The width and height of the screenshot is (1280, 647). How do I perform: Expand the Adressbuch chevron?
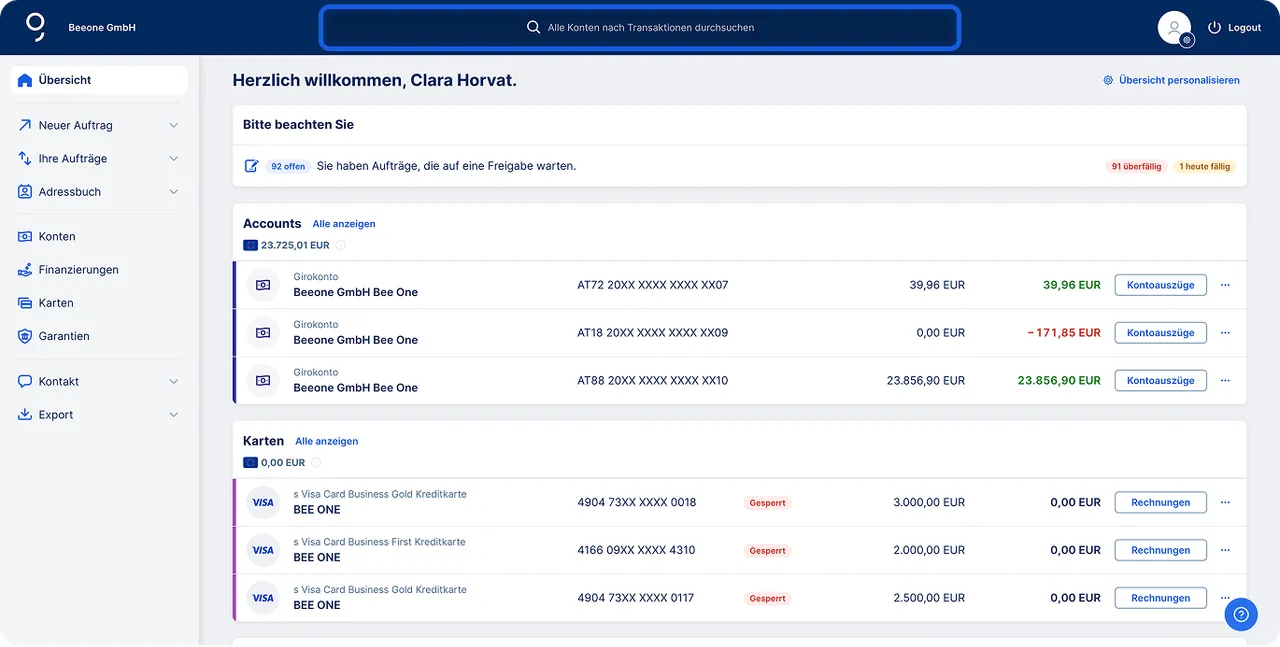coord(174,192)
